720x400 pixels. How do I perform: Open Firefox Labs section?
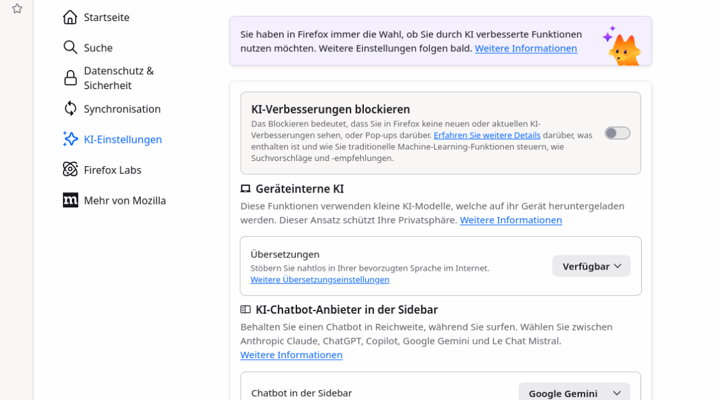(112, 170)
